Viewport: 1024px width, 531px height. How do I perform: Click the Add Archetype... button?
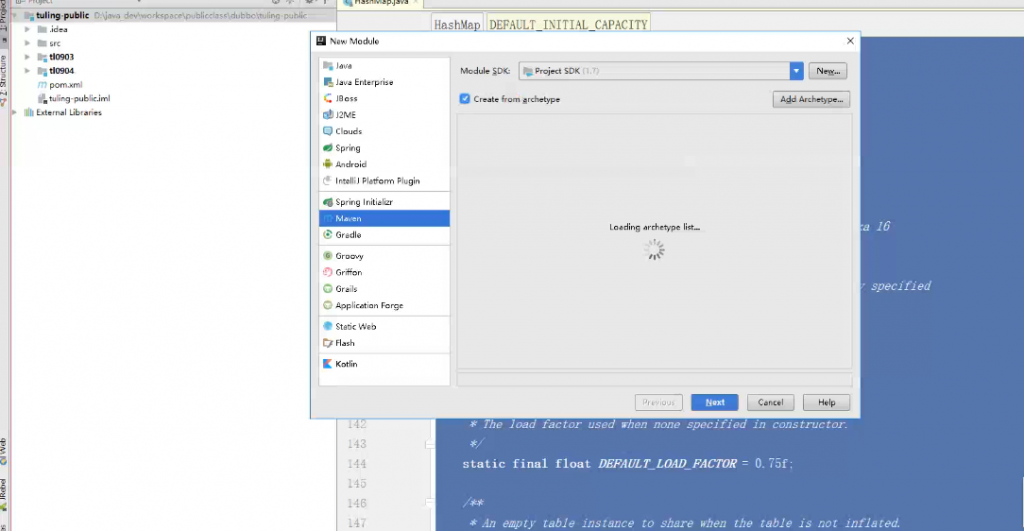[811, 99]
